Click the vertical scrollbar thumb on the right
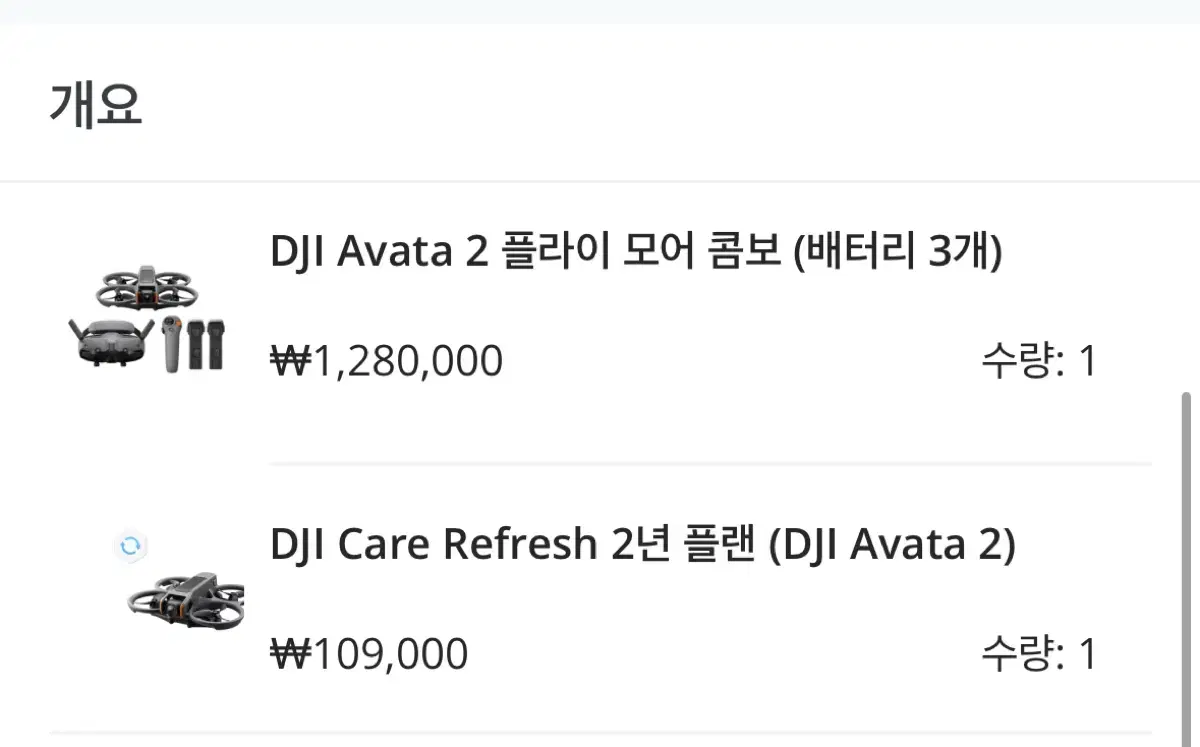The height and width of the screenshot is (747, 1200). click(1187, 560)
